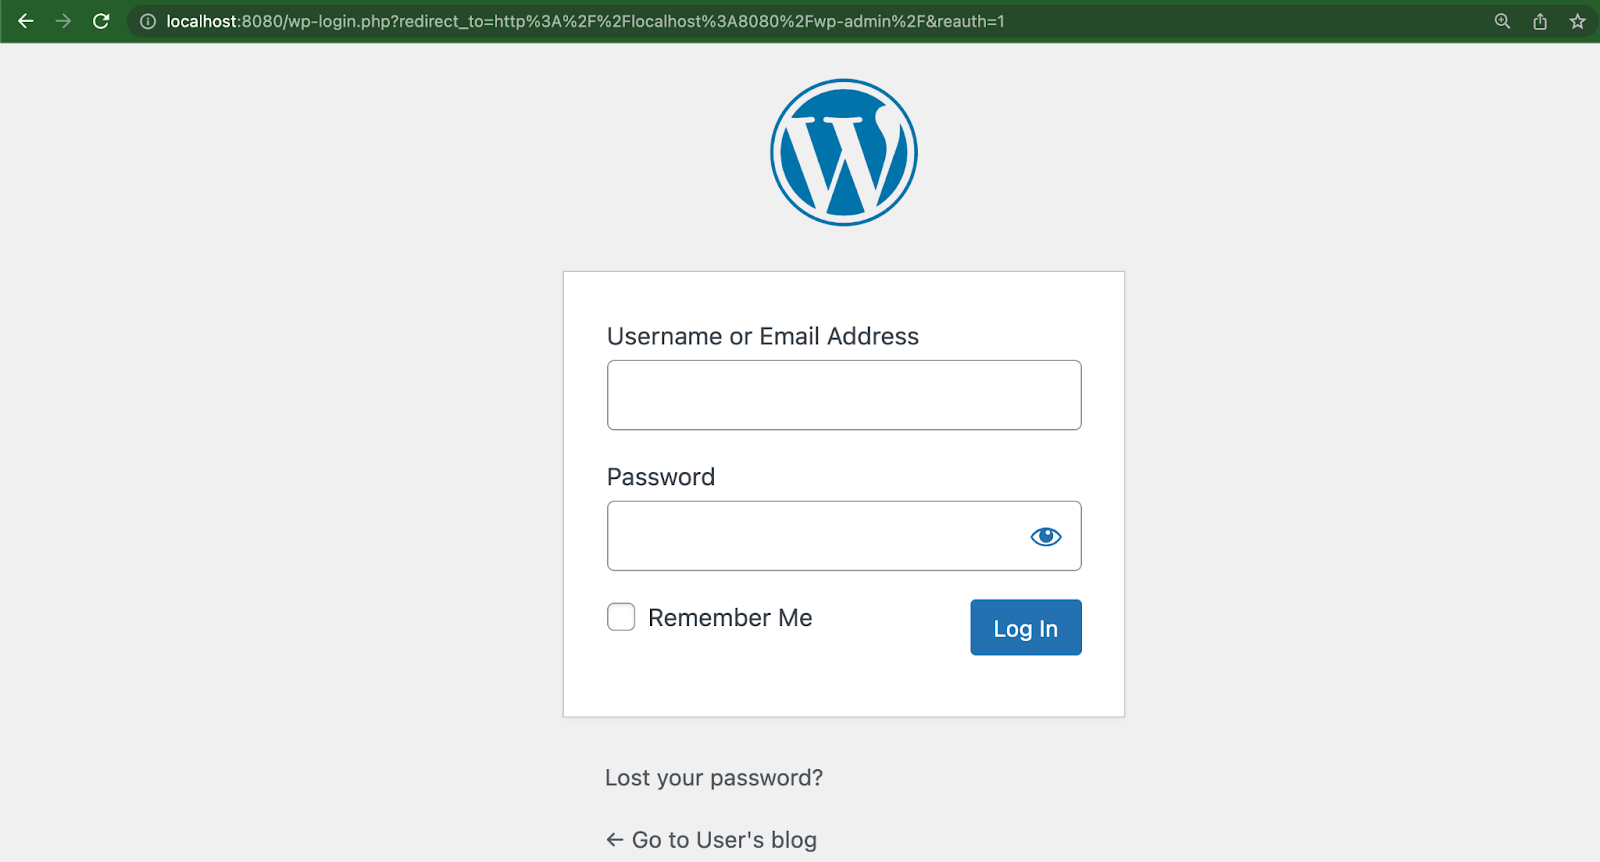Screen dimensions: 1600x862
Task: Follow the Go to User's blog link
Action: 722,839
